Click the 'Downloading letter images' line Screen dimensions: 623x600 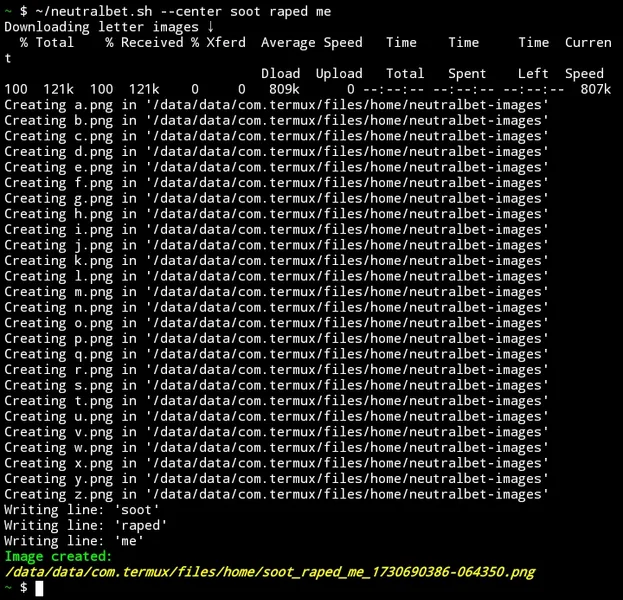click(x=101, y=27)
